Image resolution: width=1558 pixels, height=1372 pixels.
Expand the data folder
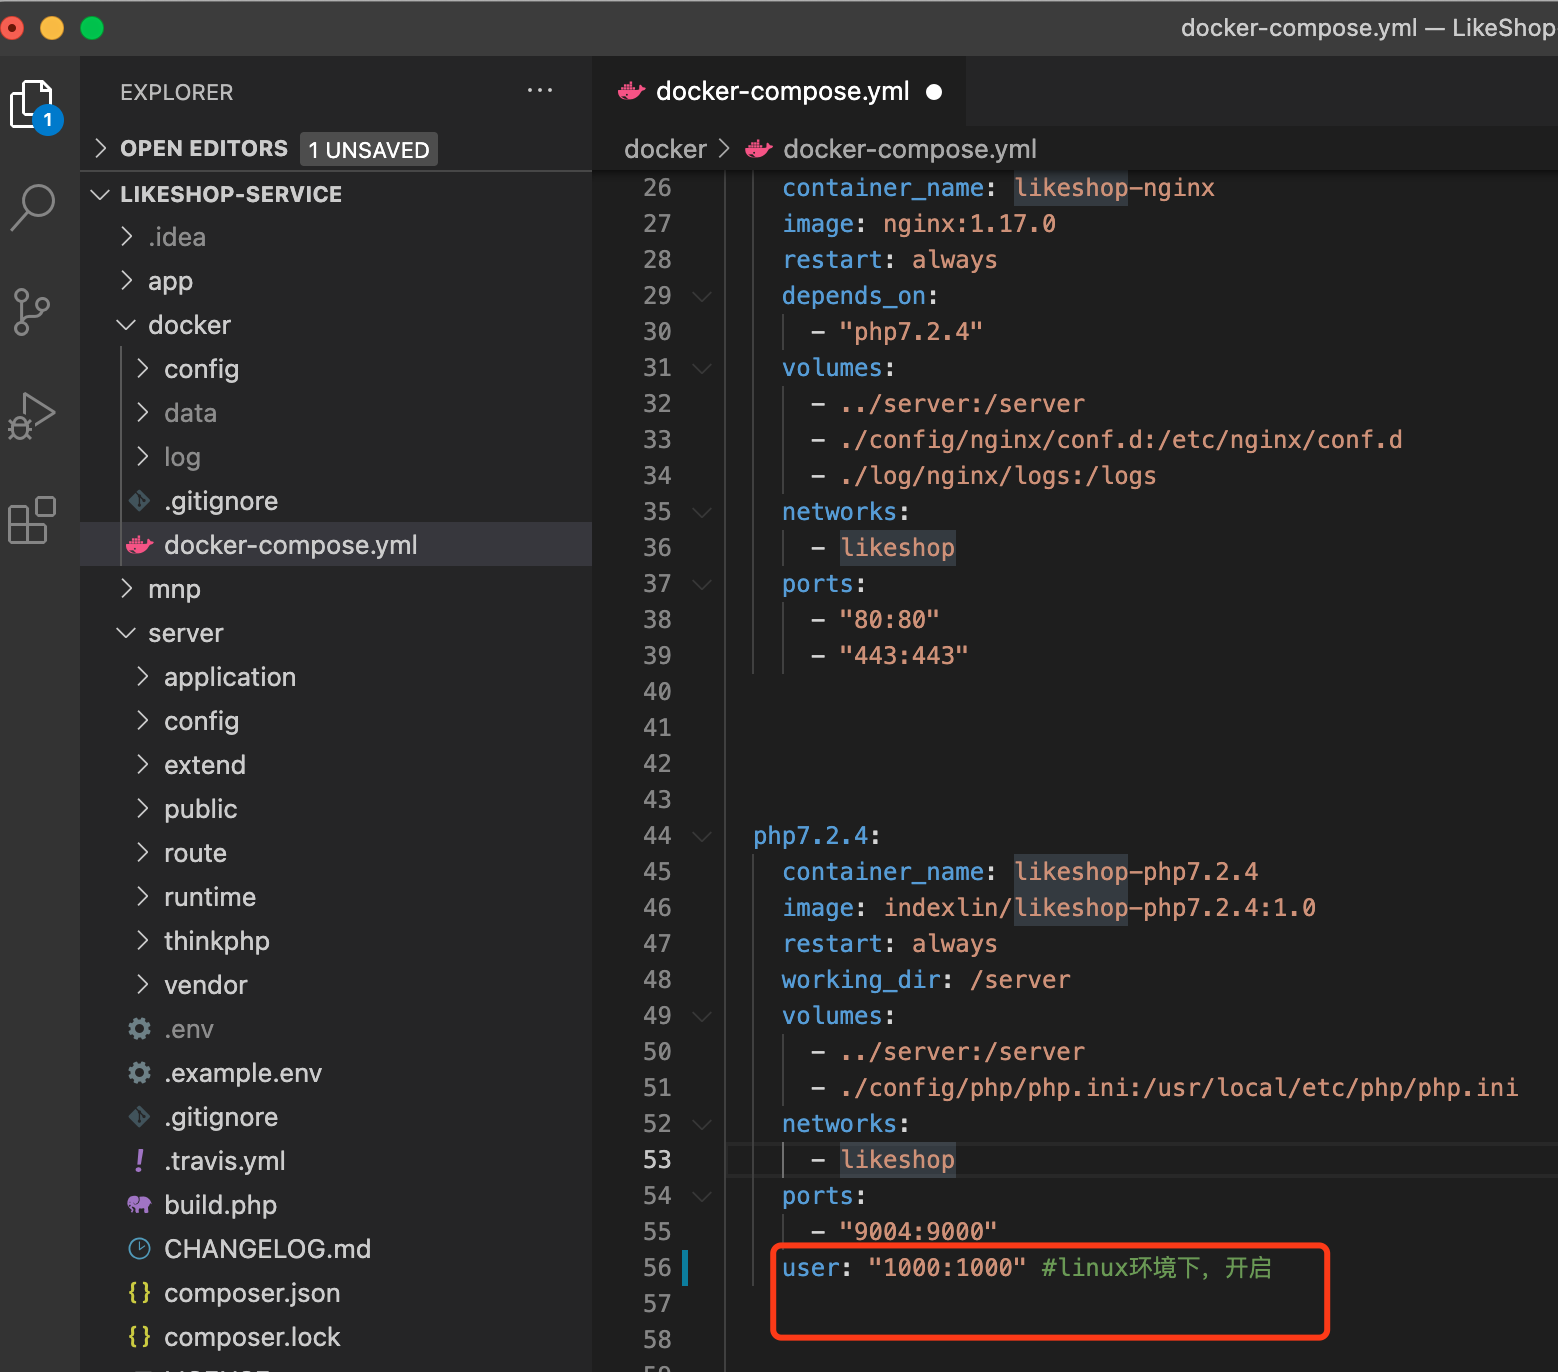(x=142, y=413)
